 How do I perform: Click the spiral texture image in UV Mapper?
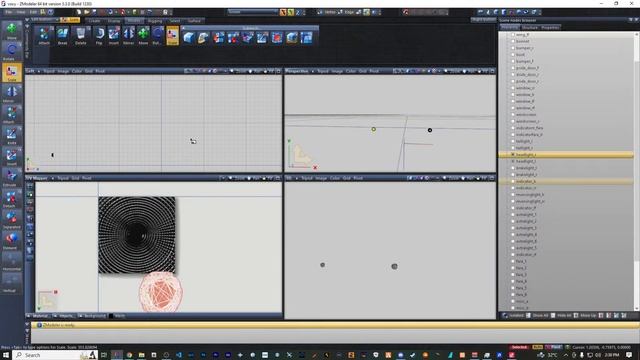pyautogui.click(x=137, y=235)
